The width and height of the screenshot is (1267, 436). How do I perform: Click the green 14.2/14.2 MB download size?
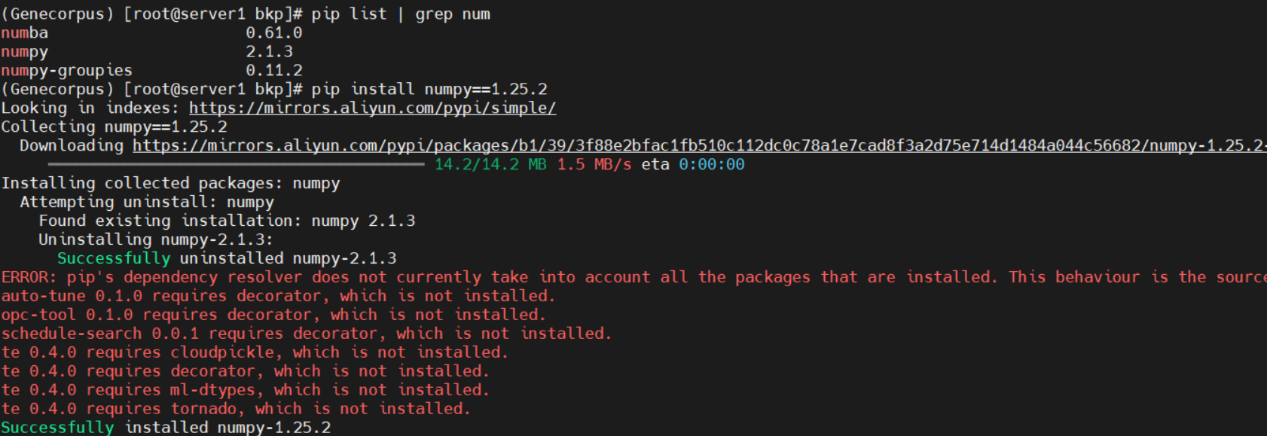(x=490, y=165)
